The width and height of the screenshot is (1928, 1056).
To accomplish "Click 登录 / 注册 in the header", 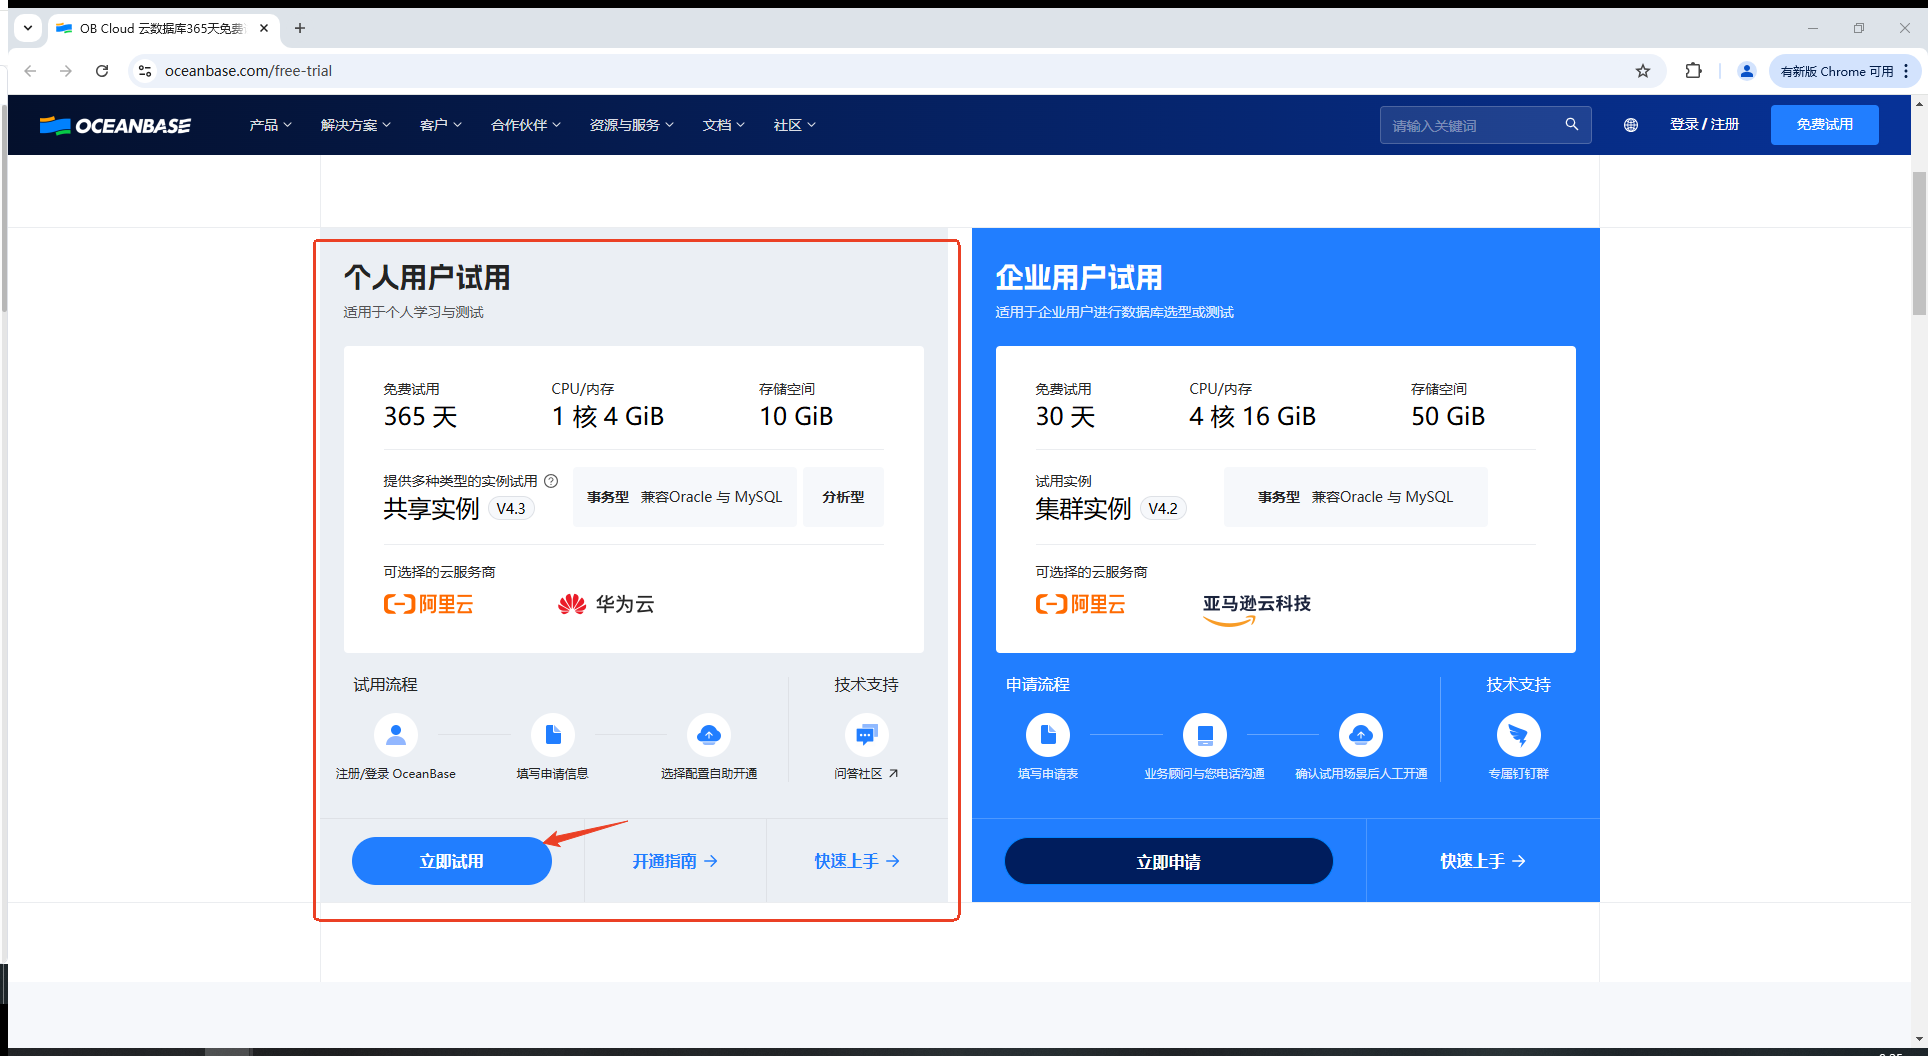I will [x=1704, y=125].
